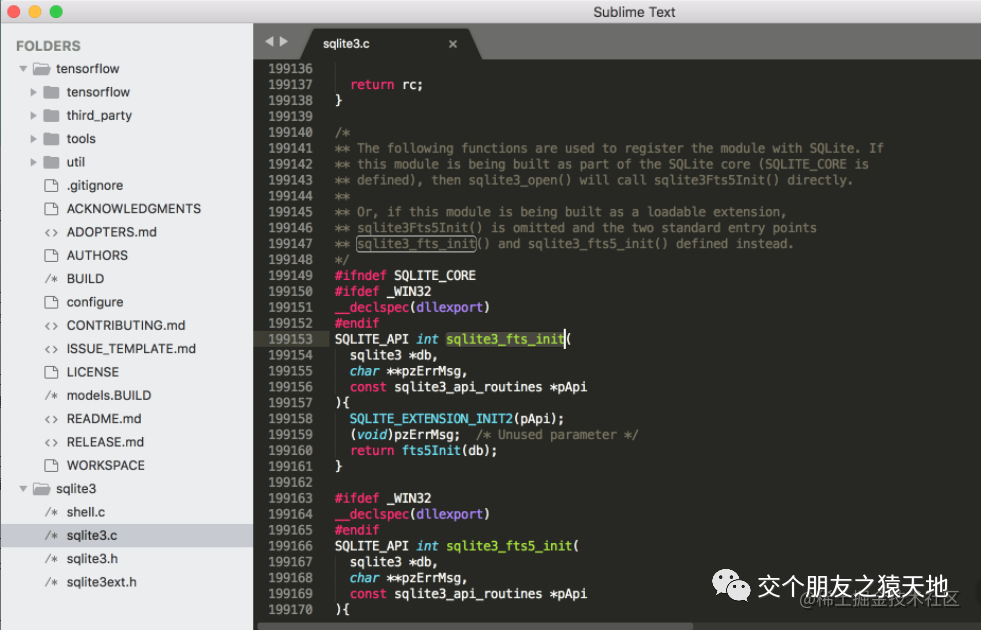The height and width of the screenshot is (630, 981).
Task: Click the ISSUE_TEMPLATE.md markup icon
Action: [51, 348]
